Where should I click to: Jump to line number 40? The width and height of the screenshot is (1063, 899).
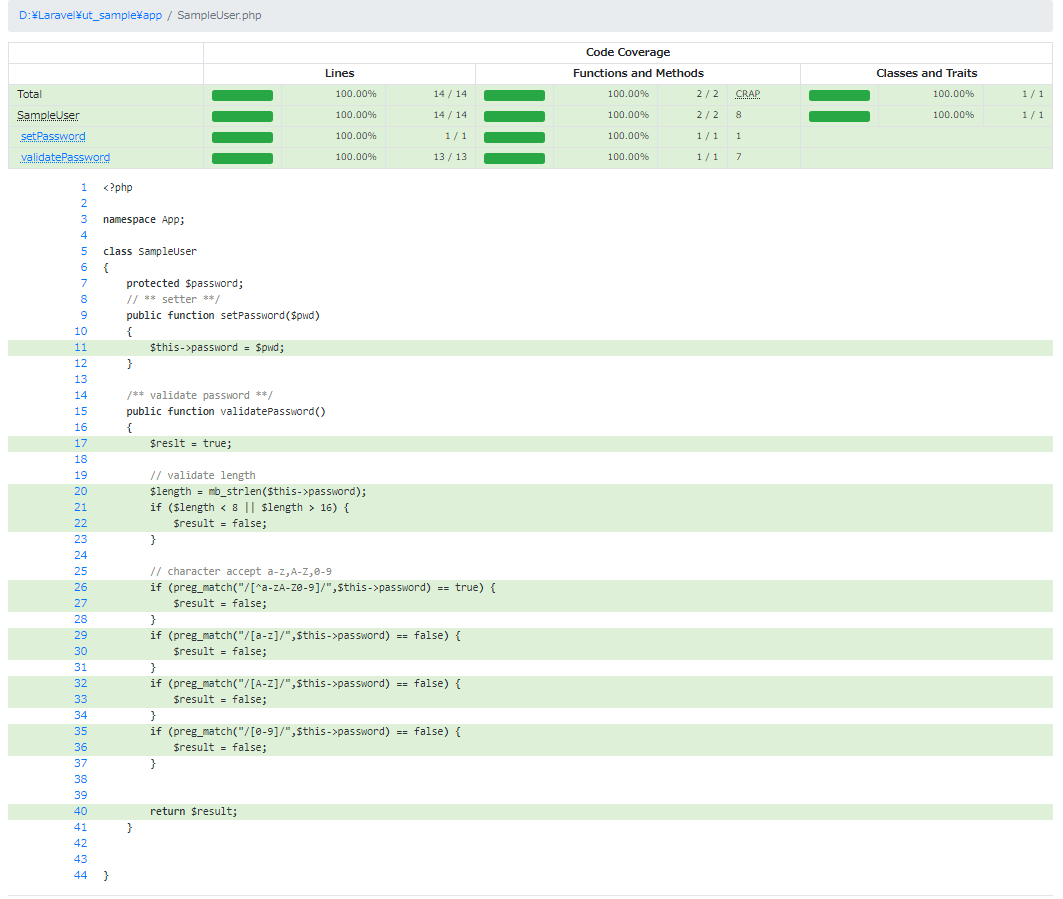pyautogui.click(x=81, y=812)
